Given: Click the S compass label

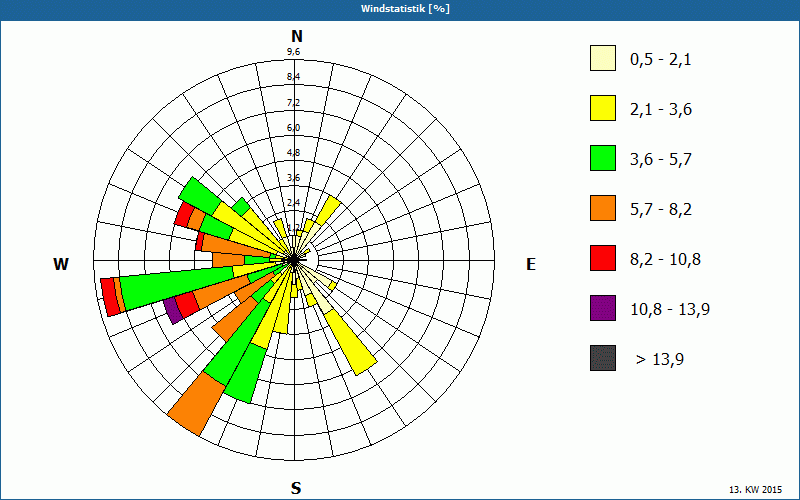Looking at the screenshot, I should (296, 488).
